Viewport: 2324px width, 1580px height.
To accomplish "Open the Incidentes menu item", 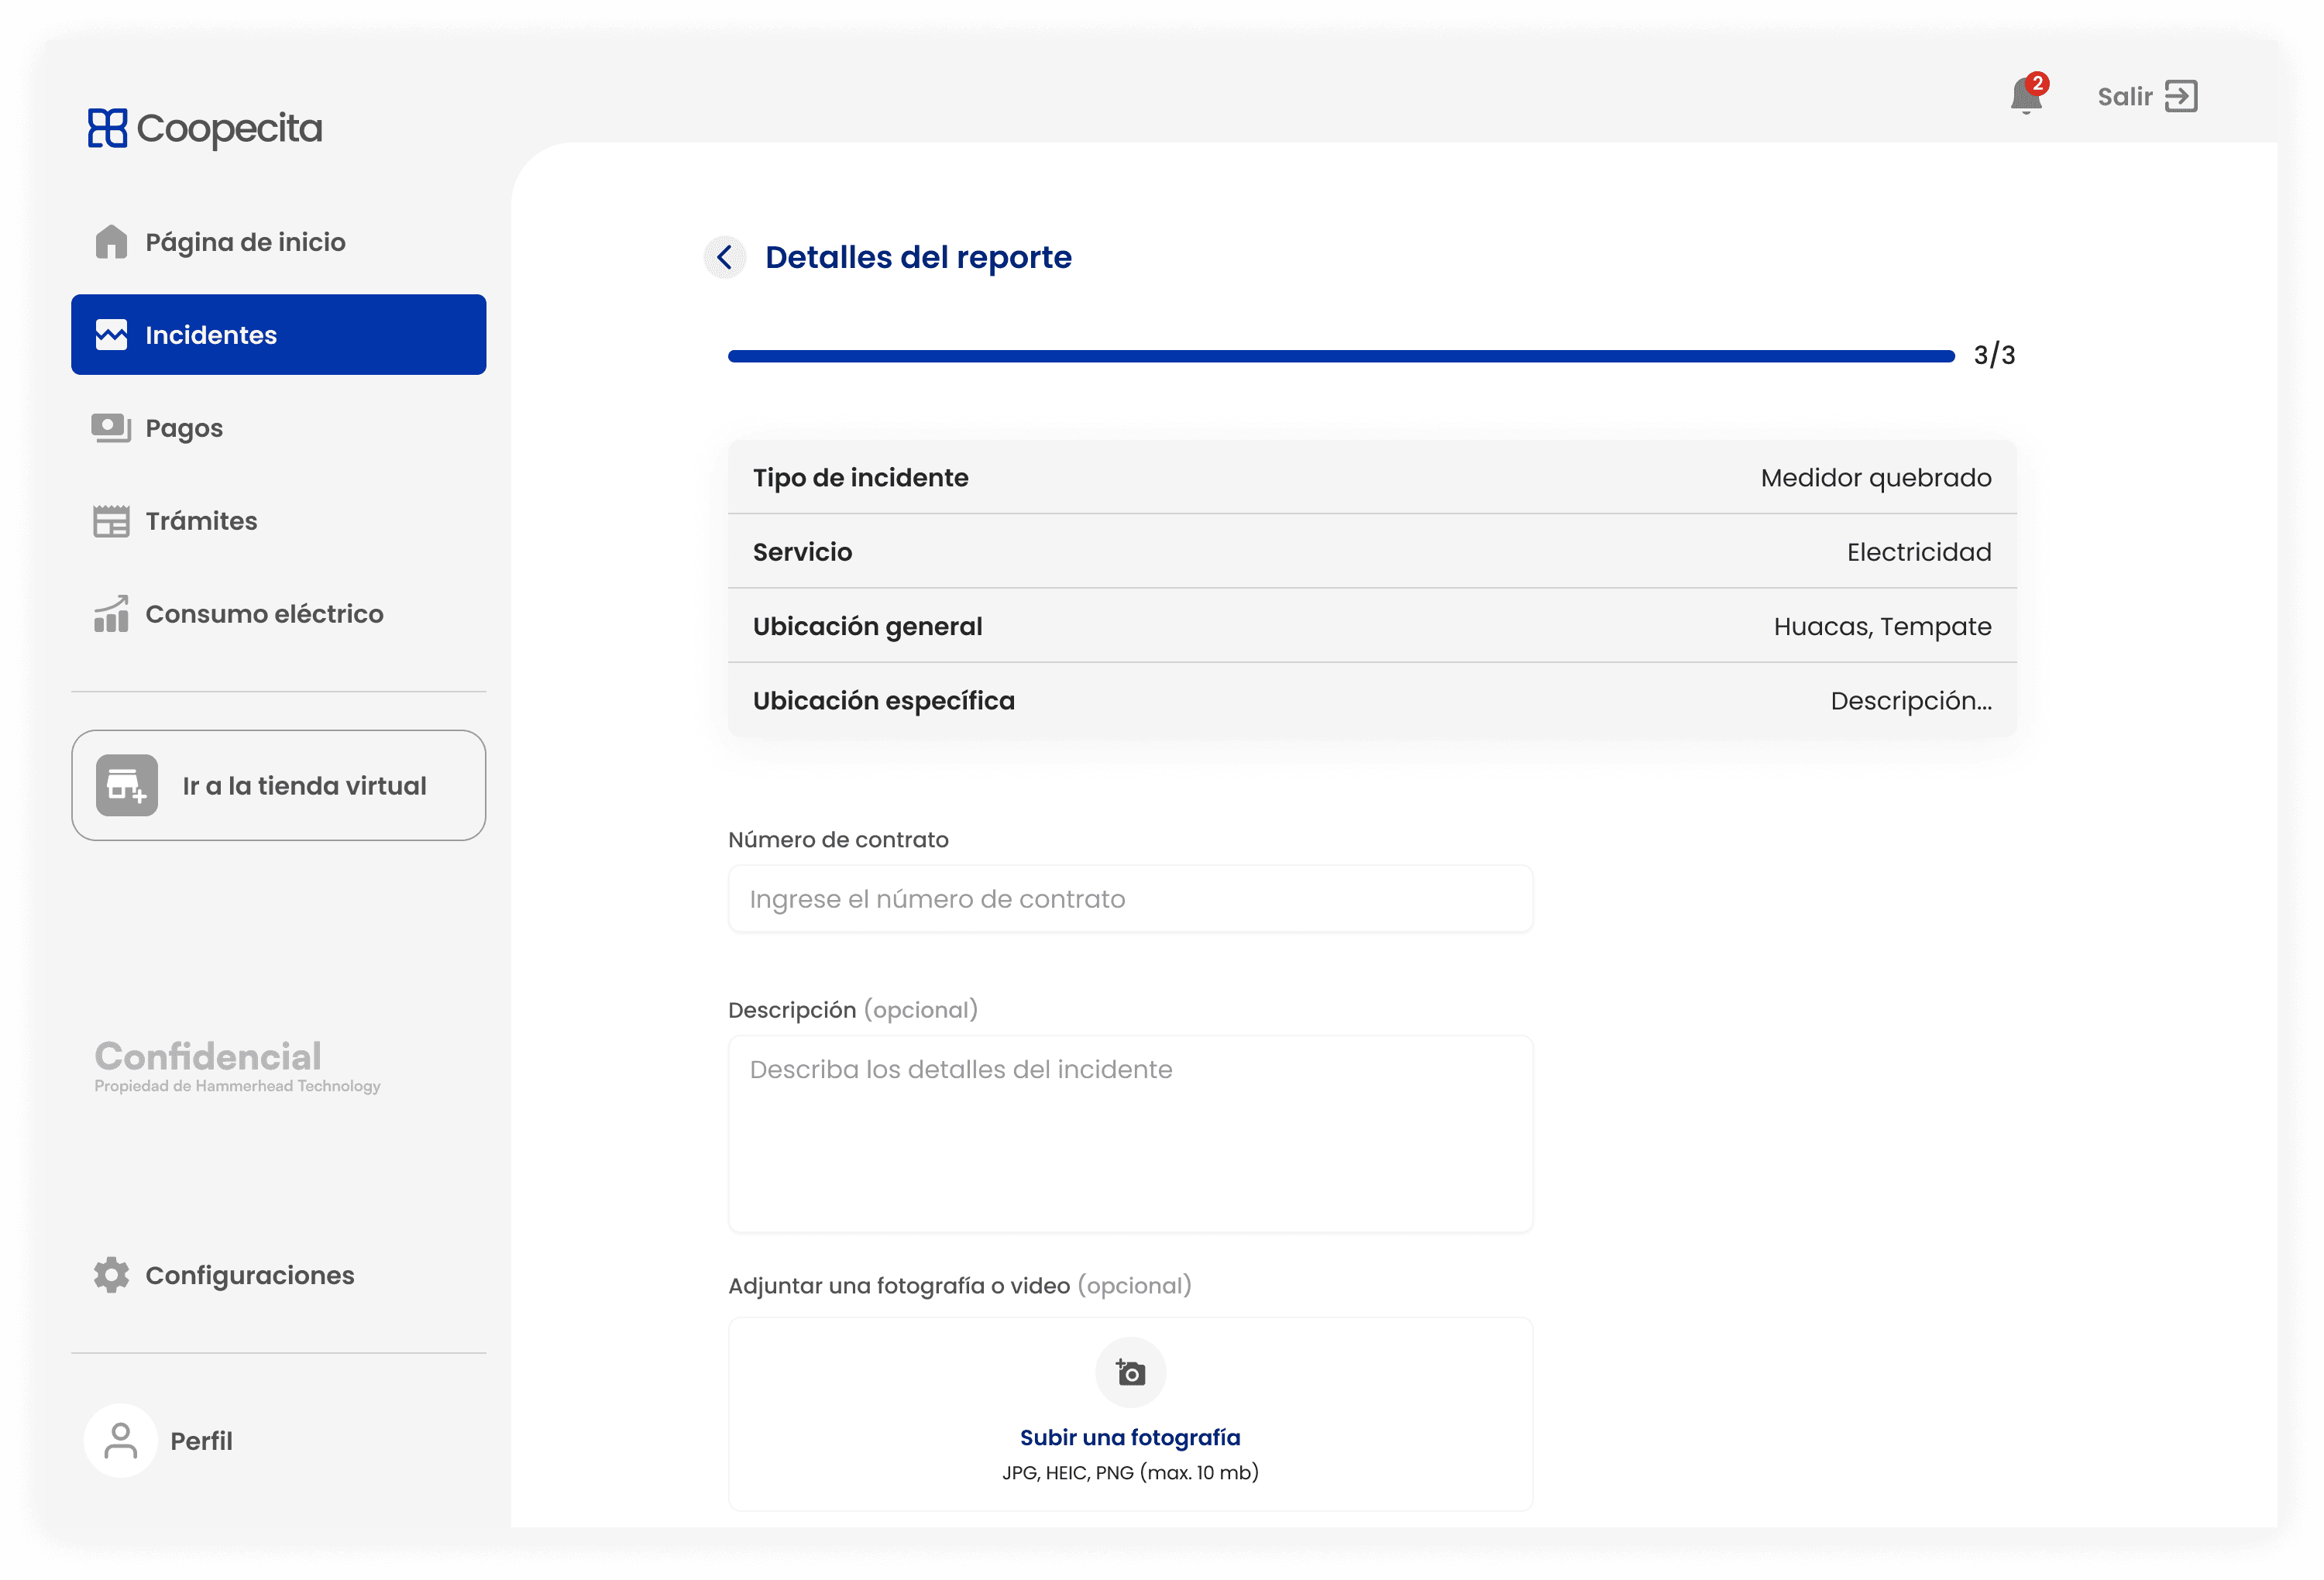I will click(x=278, y=335).
